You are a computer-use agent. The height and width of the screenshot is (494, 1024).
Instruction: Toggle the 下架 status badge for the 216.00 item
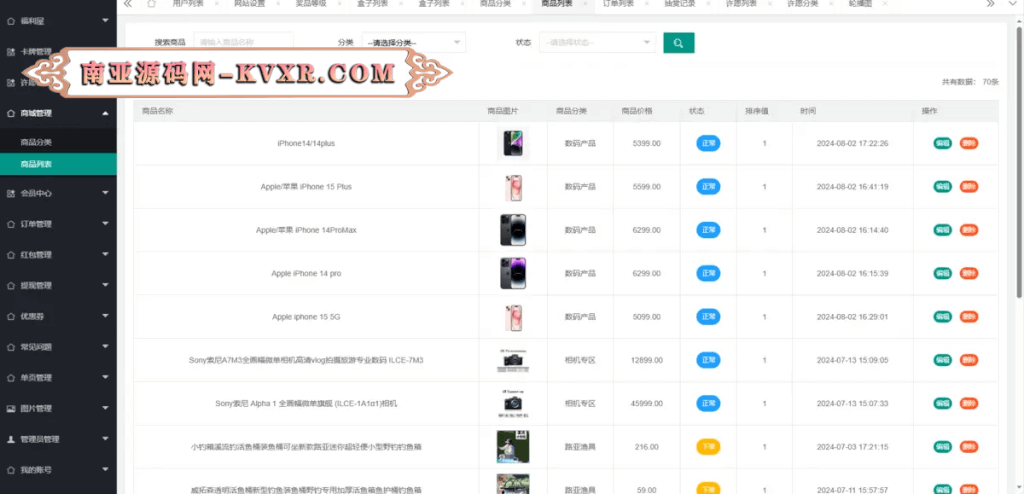click(708, 447)
